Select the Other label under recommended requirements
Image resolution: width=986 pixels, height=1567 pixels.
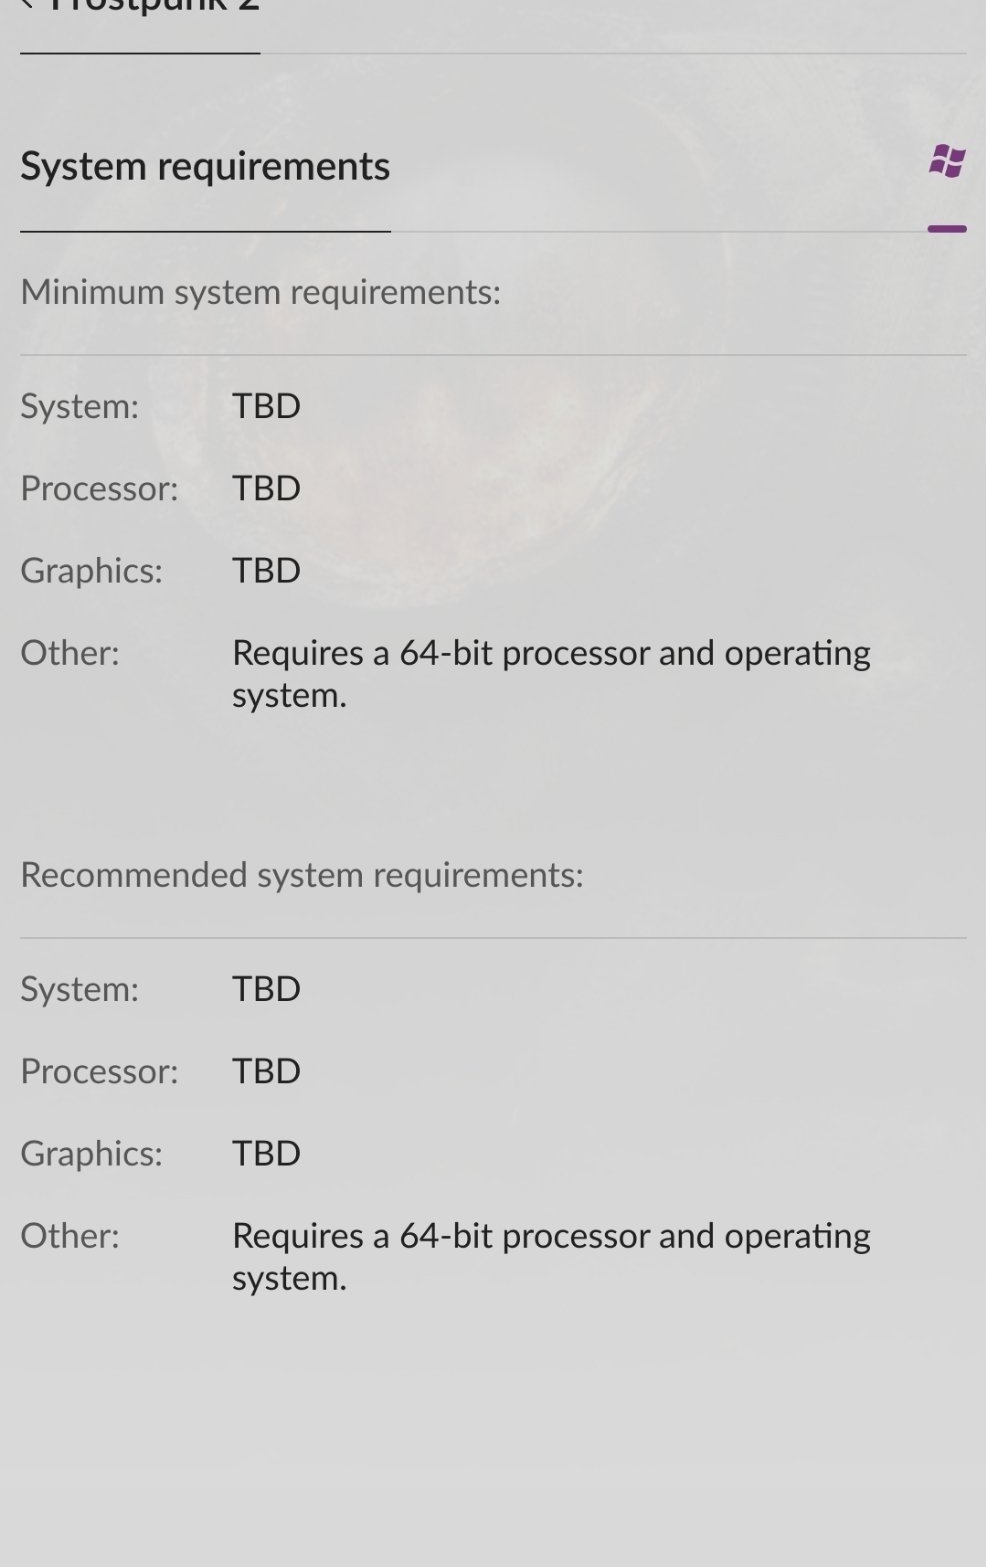point(70,1236)
